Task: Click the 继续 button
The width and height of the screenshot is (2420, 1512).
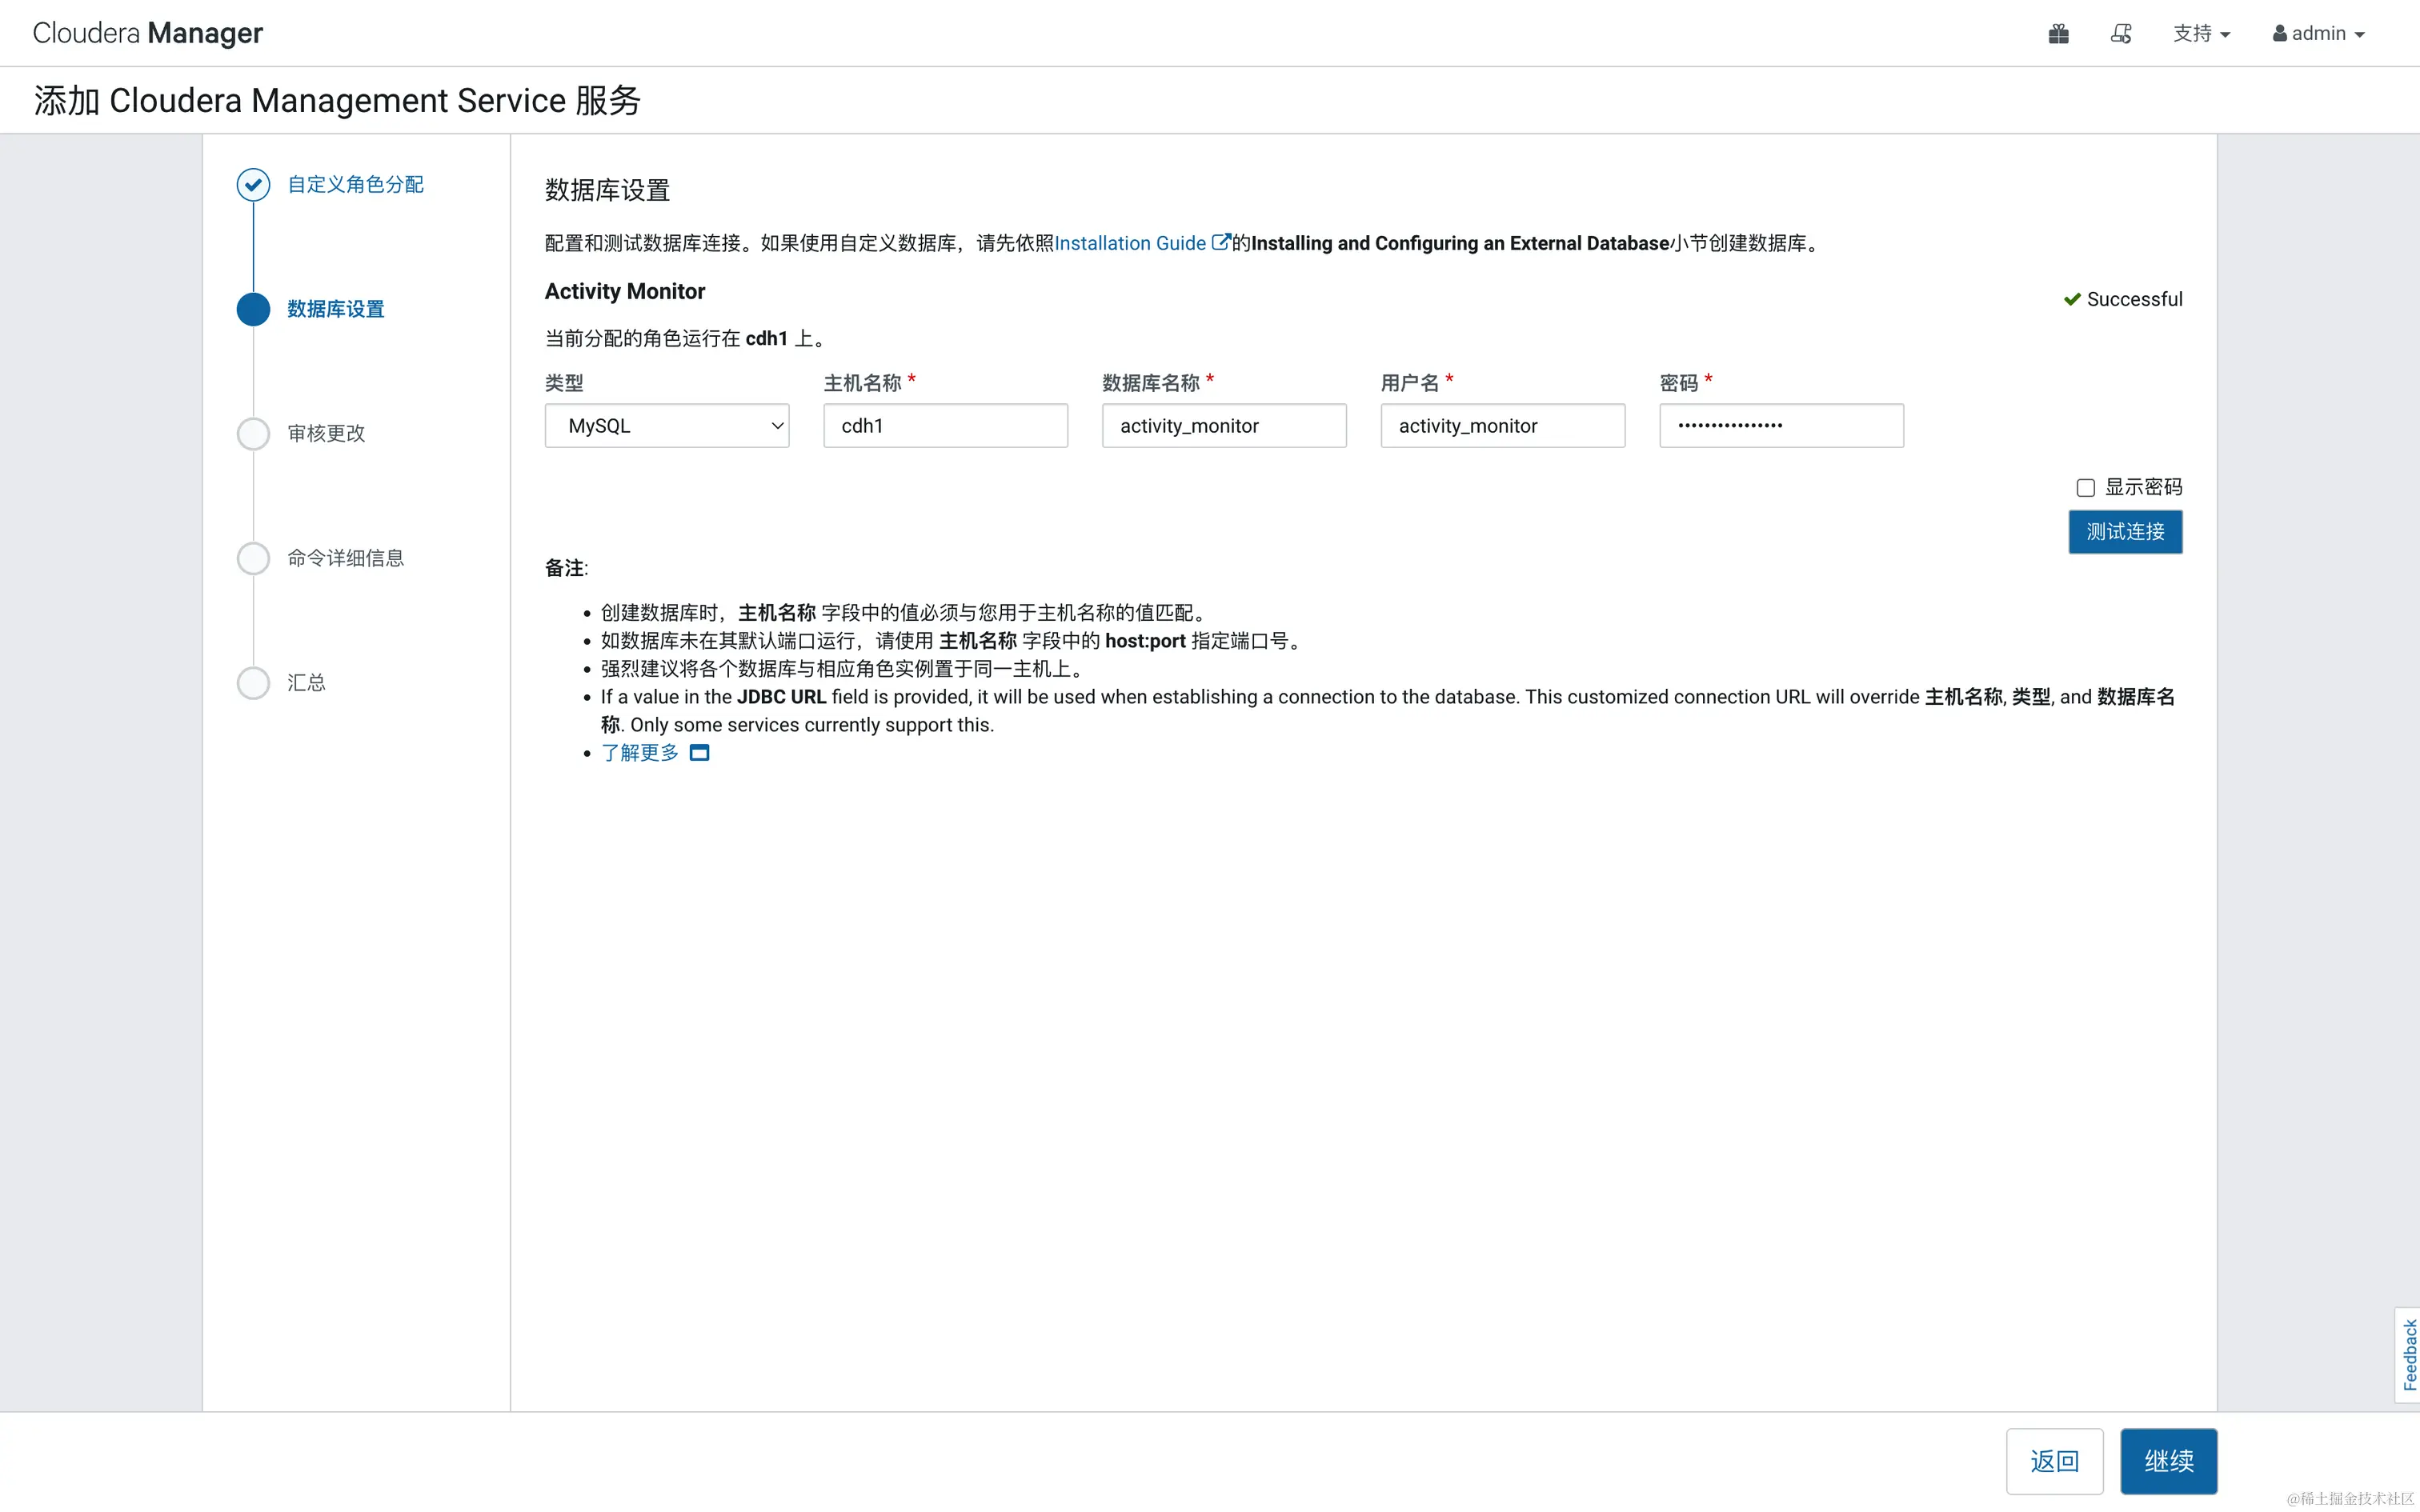Action: (x=2168, y=1461)
